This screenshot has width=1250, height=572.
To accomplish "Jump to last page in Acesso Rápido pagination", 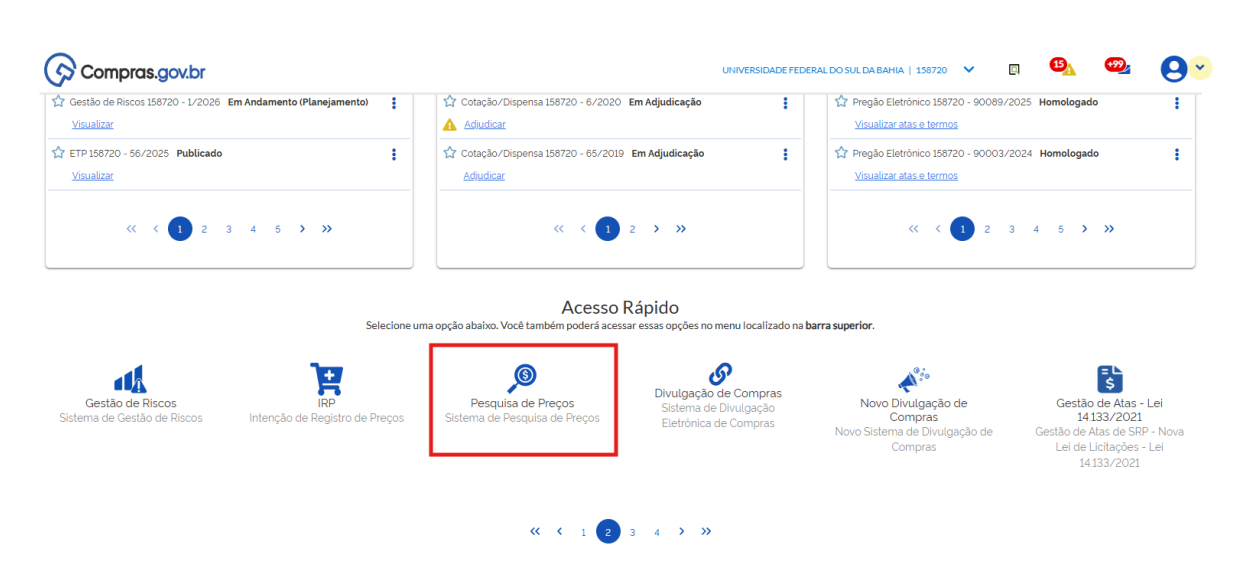I will (706, 531).
